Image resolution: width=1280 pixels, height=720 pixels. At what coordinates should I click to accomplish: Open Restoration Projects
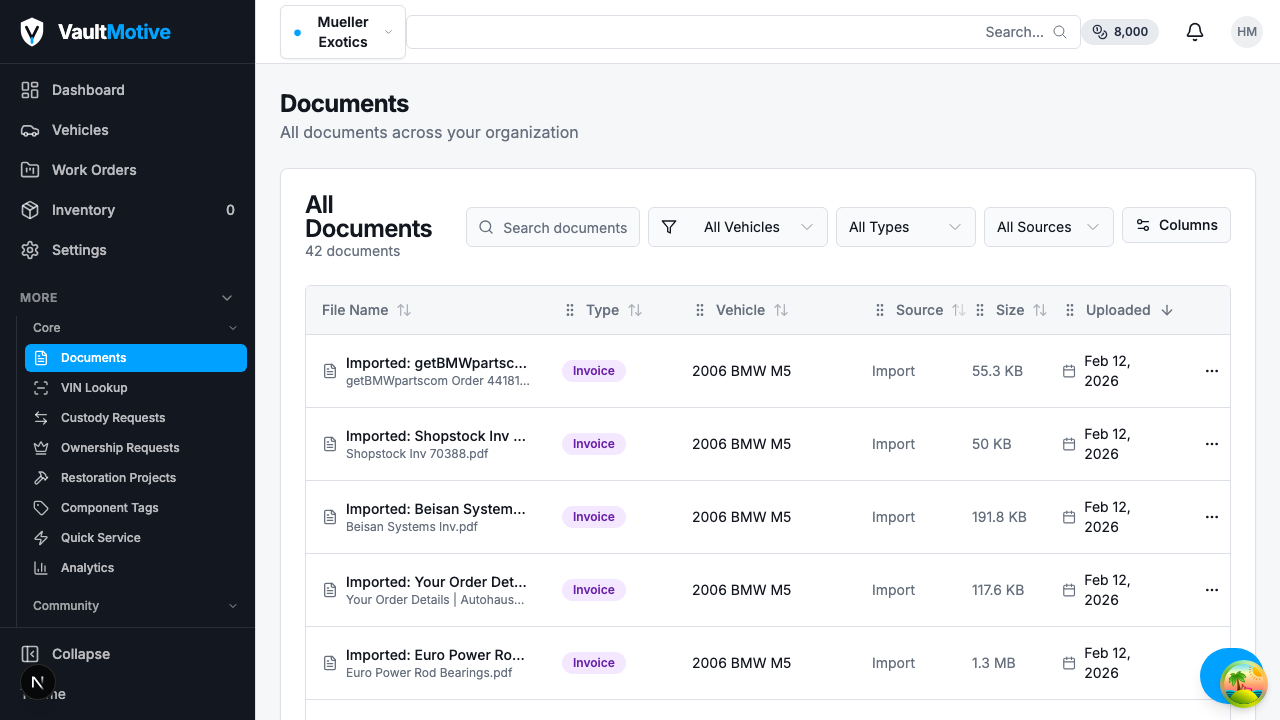(x=136, y=478)
